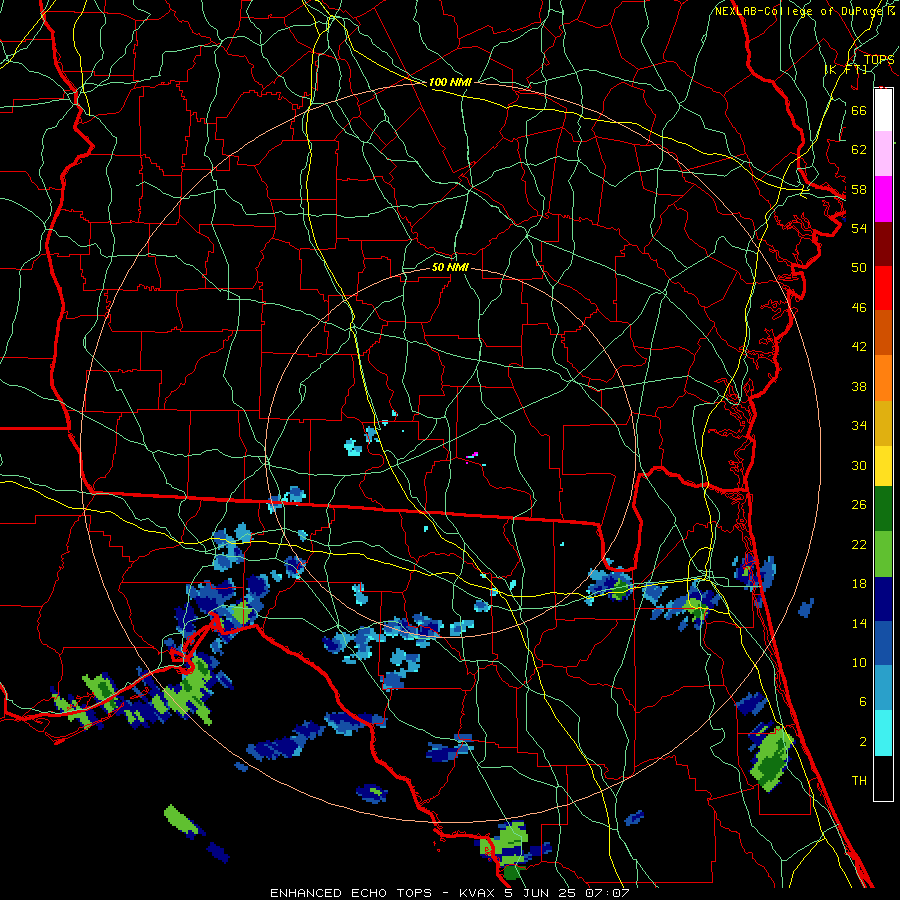Click the "2" legend value
Viewport: 900px width, 900px height.
tap(862, 742)
